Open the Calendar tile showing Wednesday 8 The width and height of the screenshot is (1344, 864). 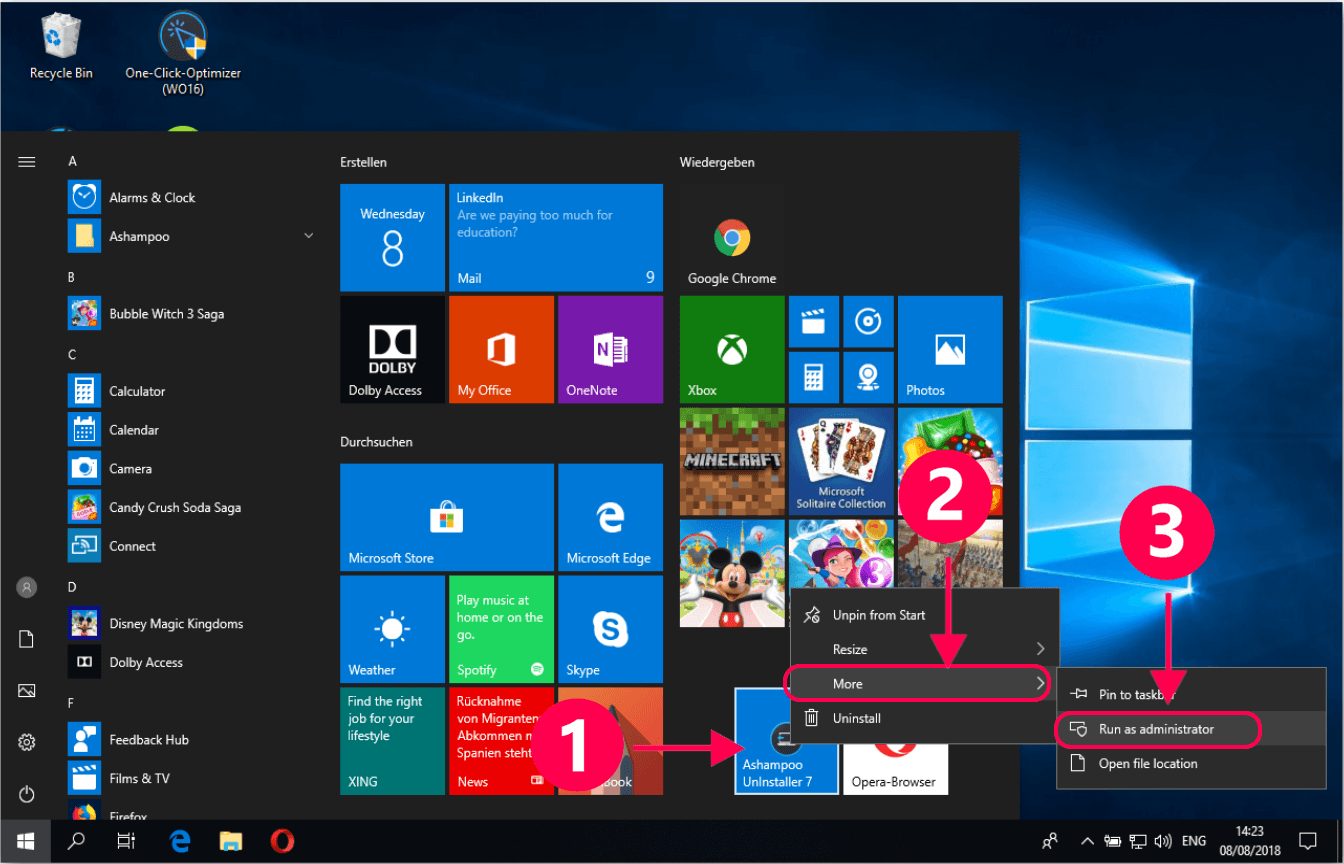tap(392, 237)
